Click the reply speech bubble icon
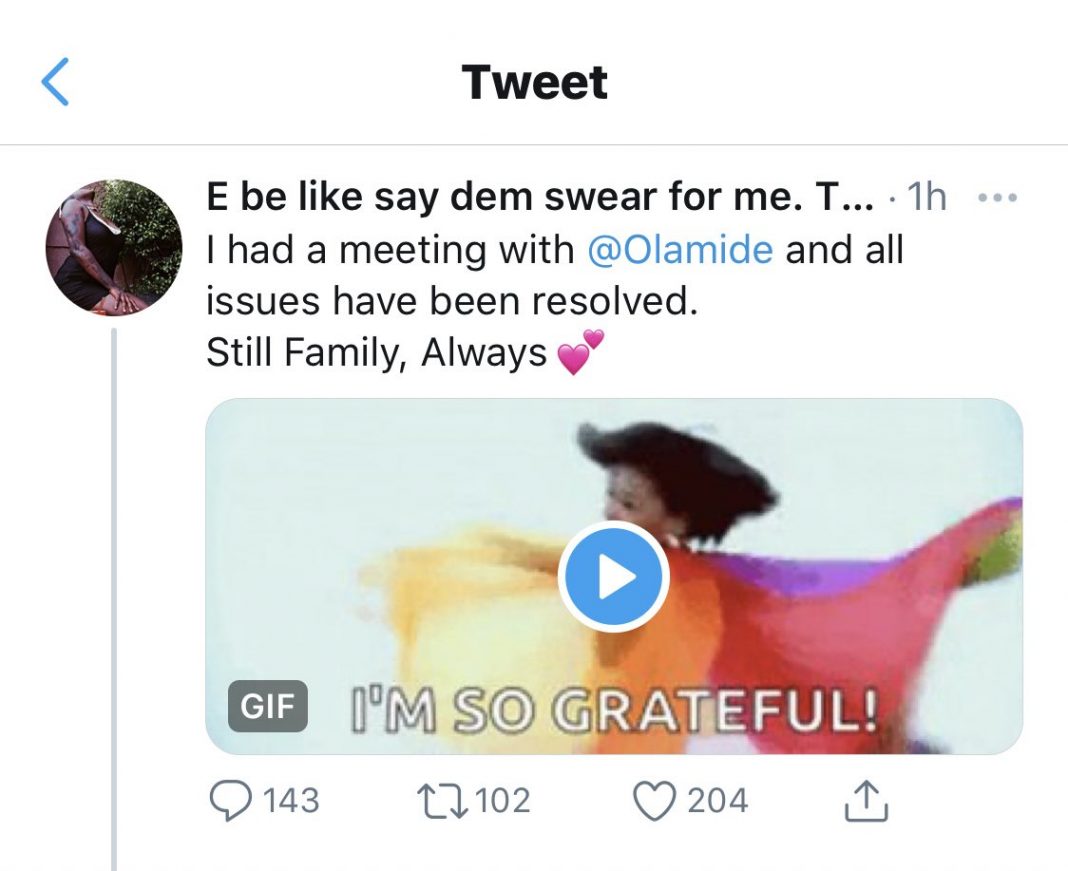The width and height of the screenshot is (1068, 871). [x=230, y=801]
